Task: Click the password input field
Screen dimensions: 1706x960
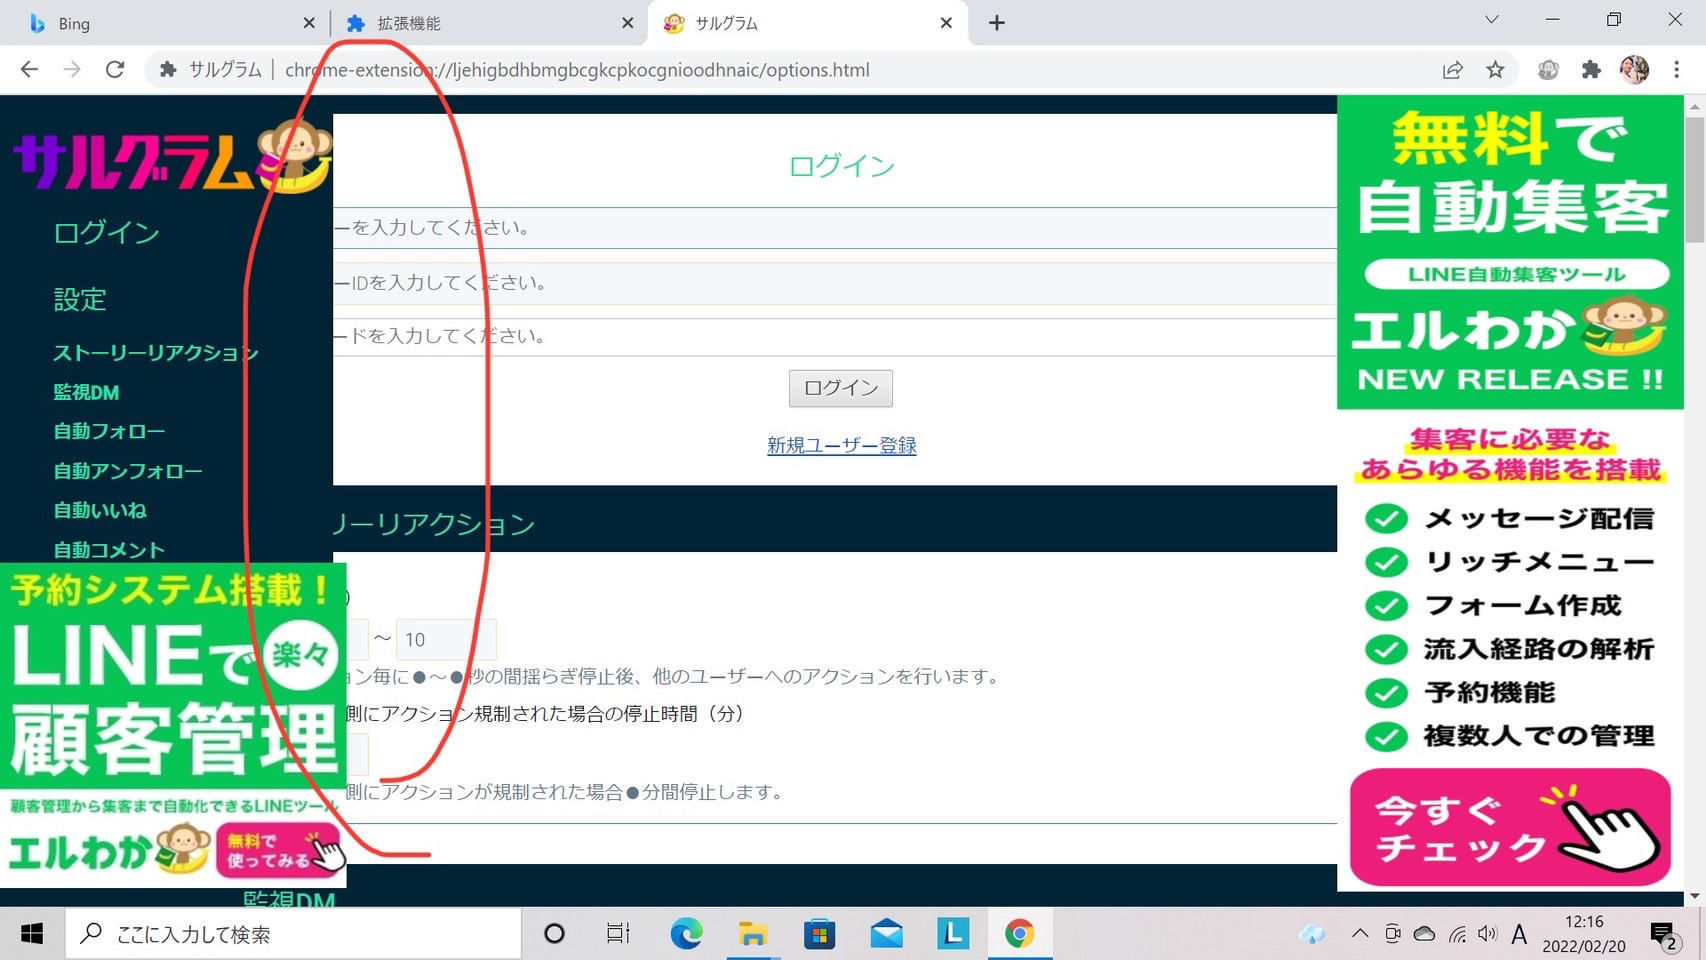Action: [x=835, y=337]
